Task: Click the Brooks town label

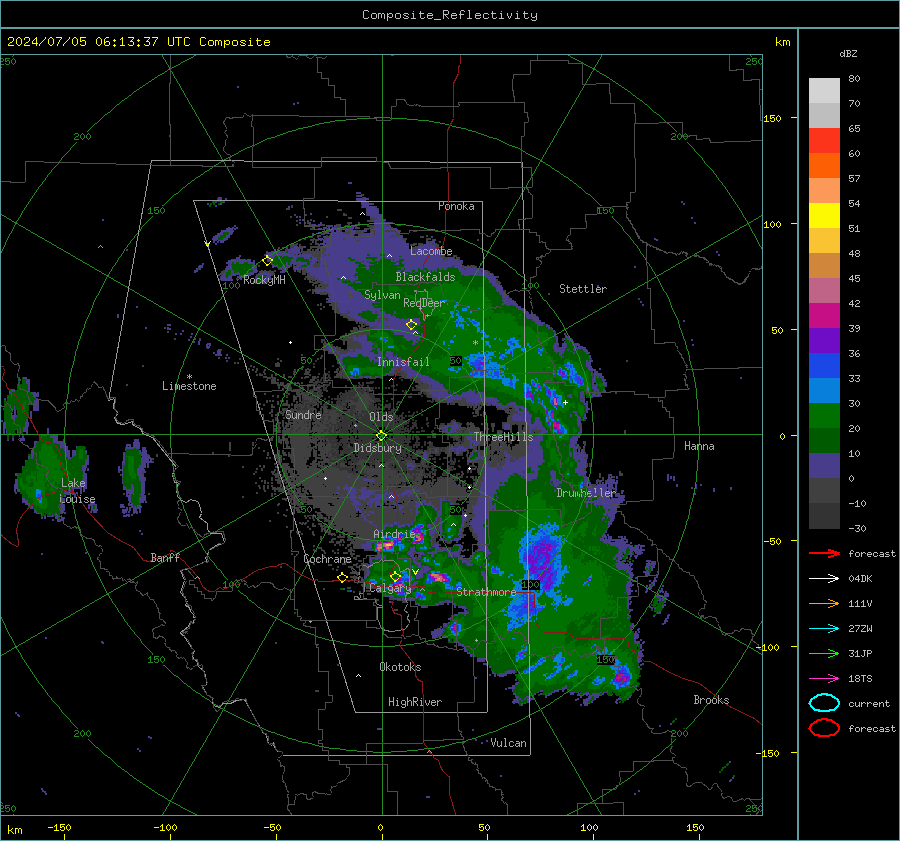Action: (x=711, y=700)
